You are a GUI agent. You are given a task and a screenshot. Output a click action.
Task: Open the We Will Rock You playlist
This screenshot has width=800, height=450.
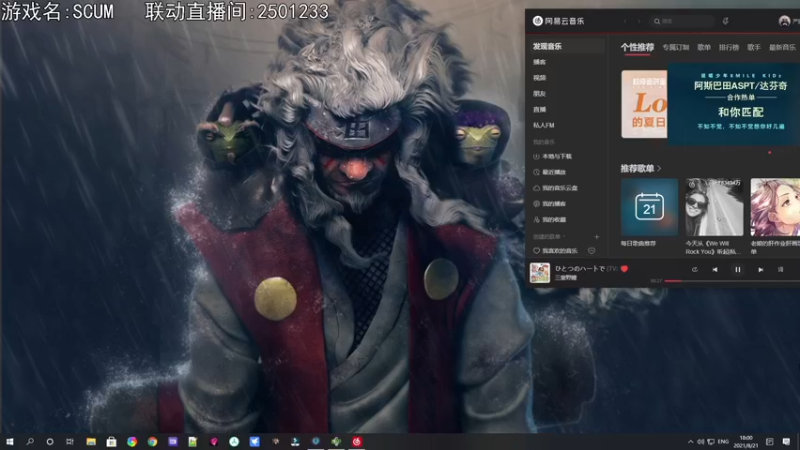pyautogui.click(x=714, y=207)
